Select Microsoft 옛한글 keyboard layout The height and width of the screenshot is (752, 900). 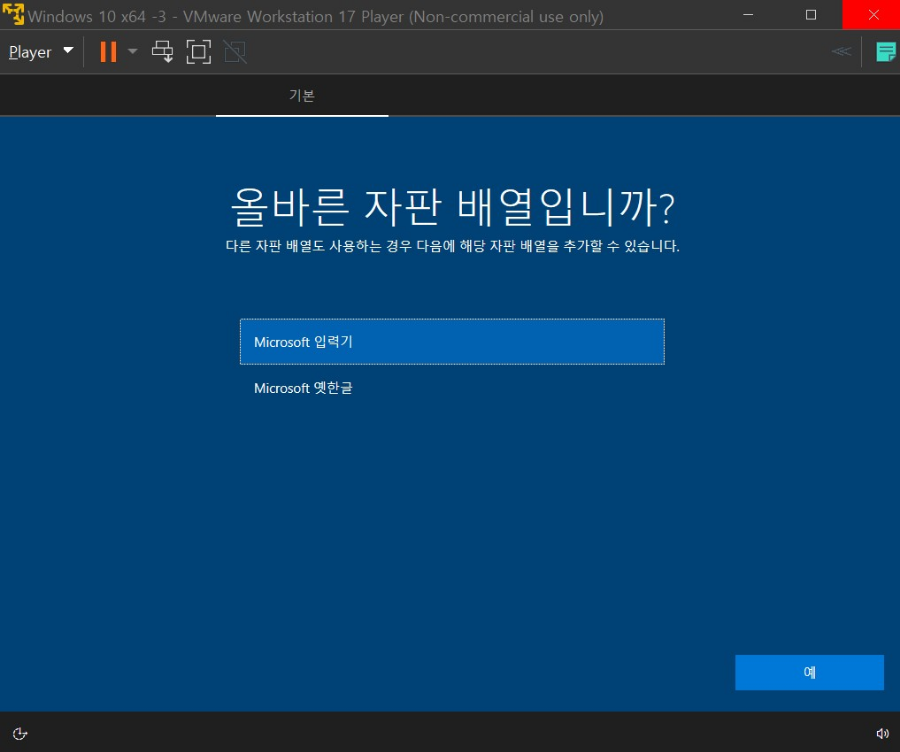point(452,388)
